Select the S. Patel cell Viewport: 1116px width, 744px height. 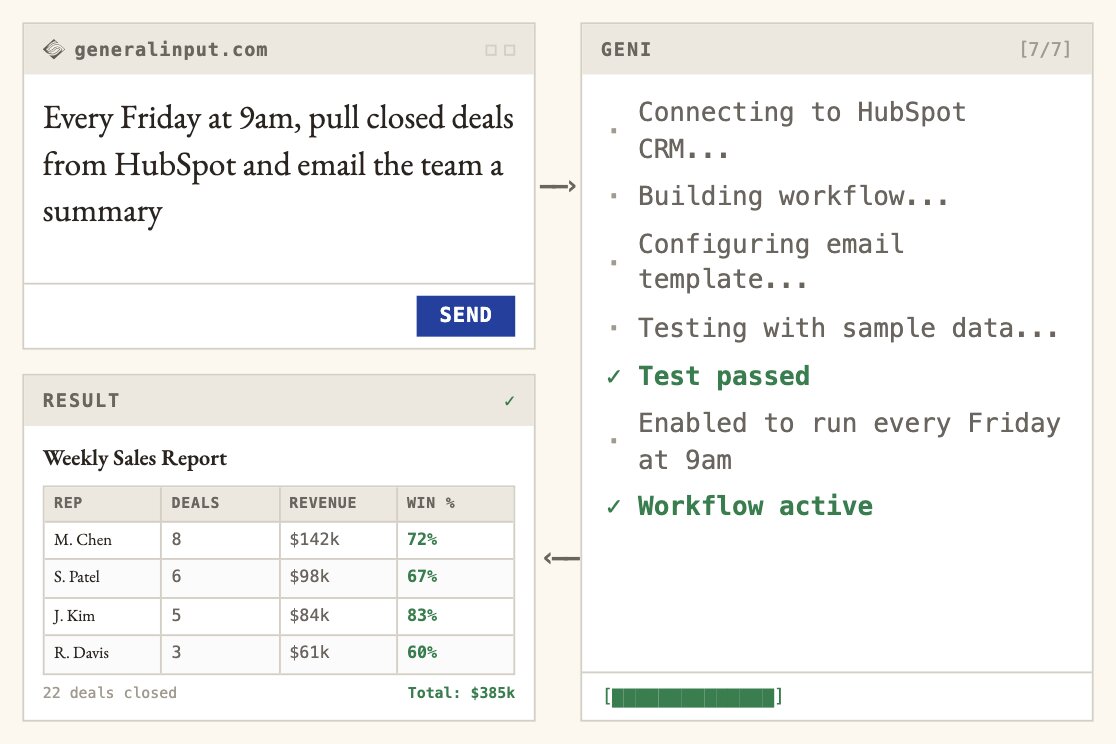coord(102,577)
